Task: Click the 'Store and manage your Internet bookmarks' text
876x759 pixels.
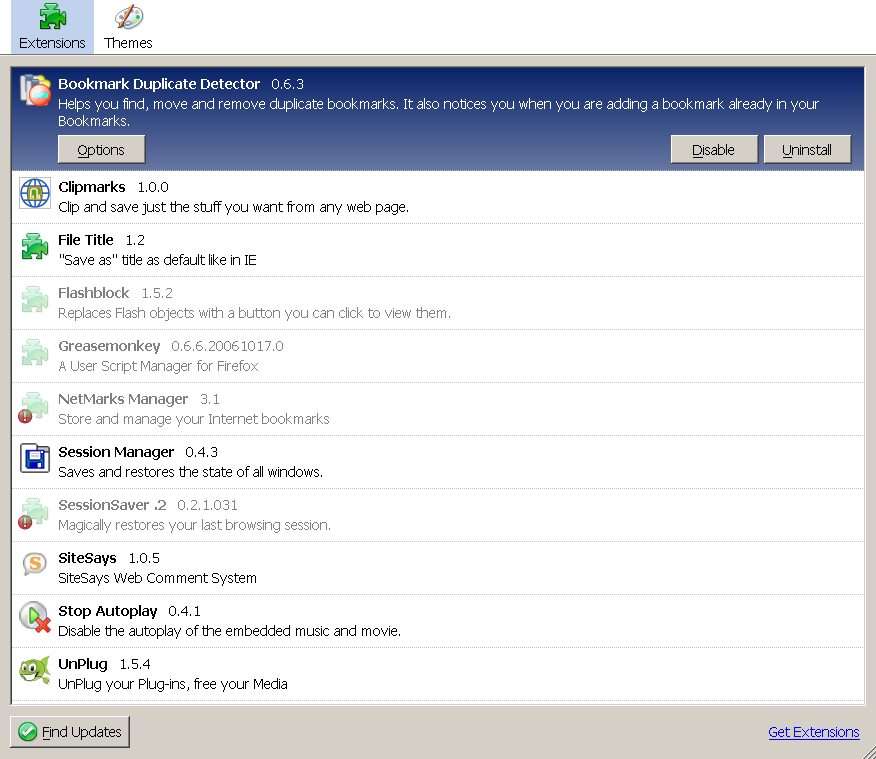Action: coord(194,419)
